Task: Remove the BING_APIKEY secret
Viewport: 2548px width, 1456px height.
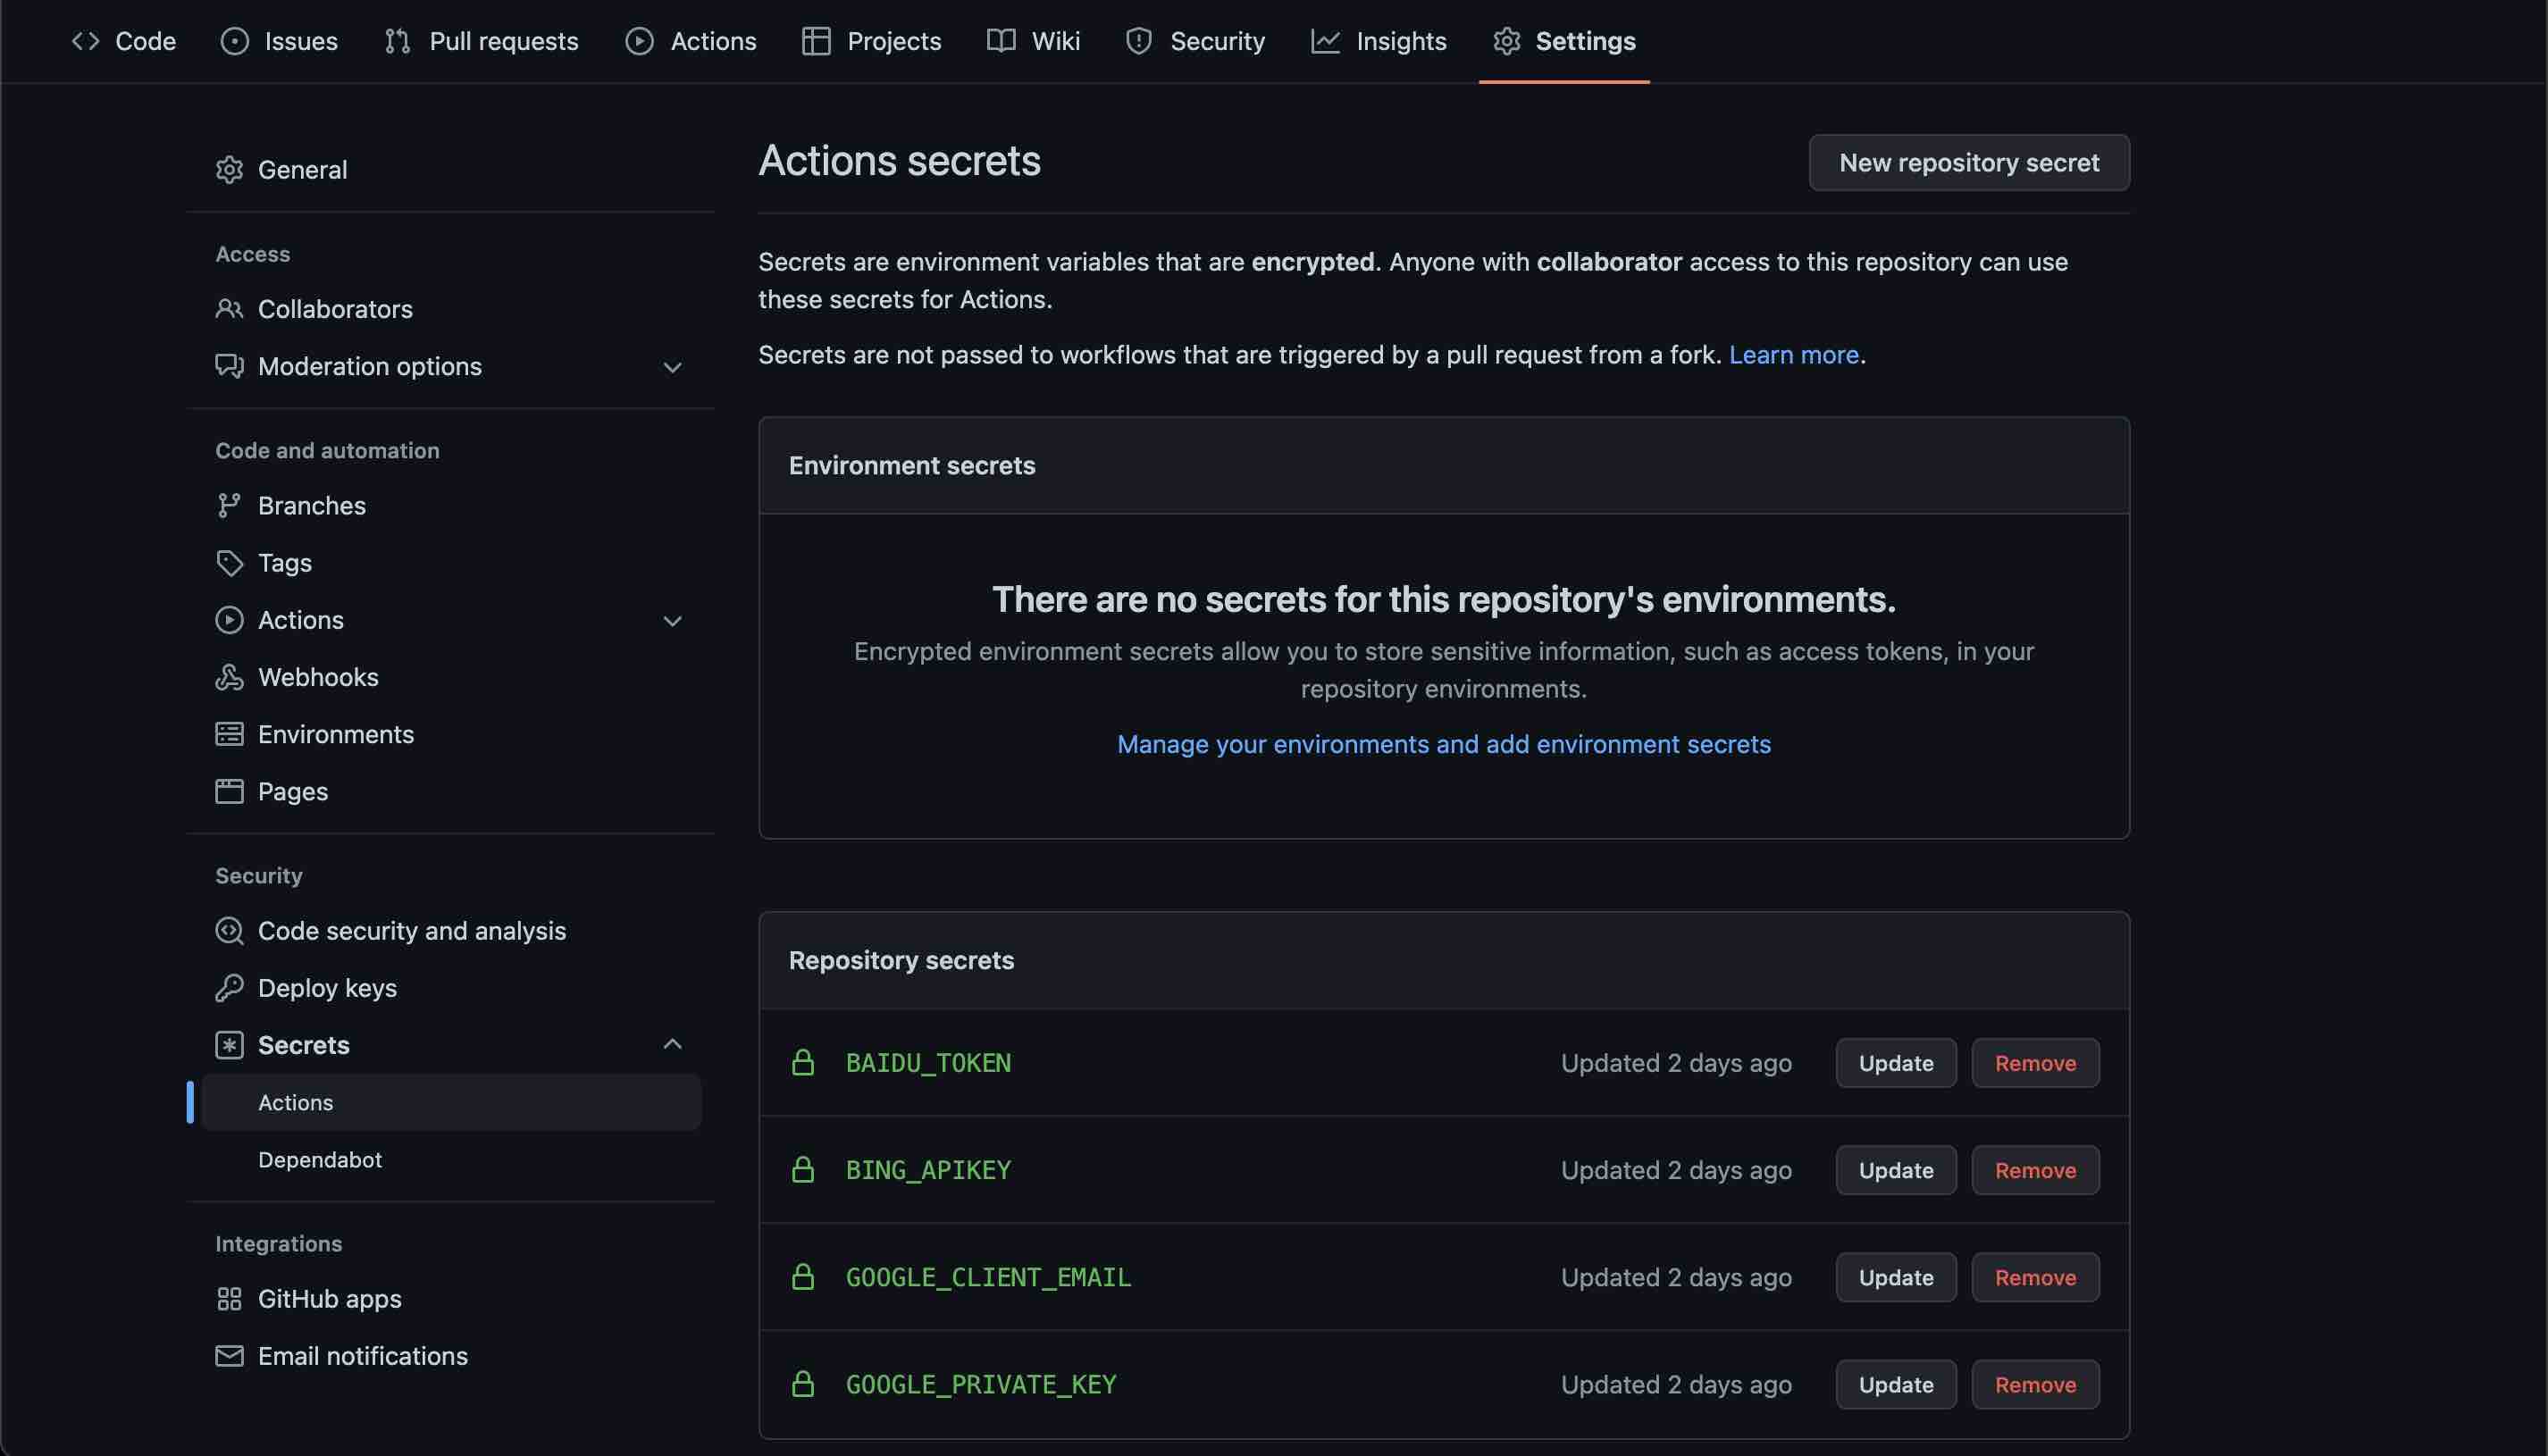Action: click(2034, 1170)
